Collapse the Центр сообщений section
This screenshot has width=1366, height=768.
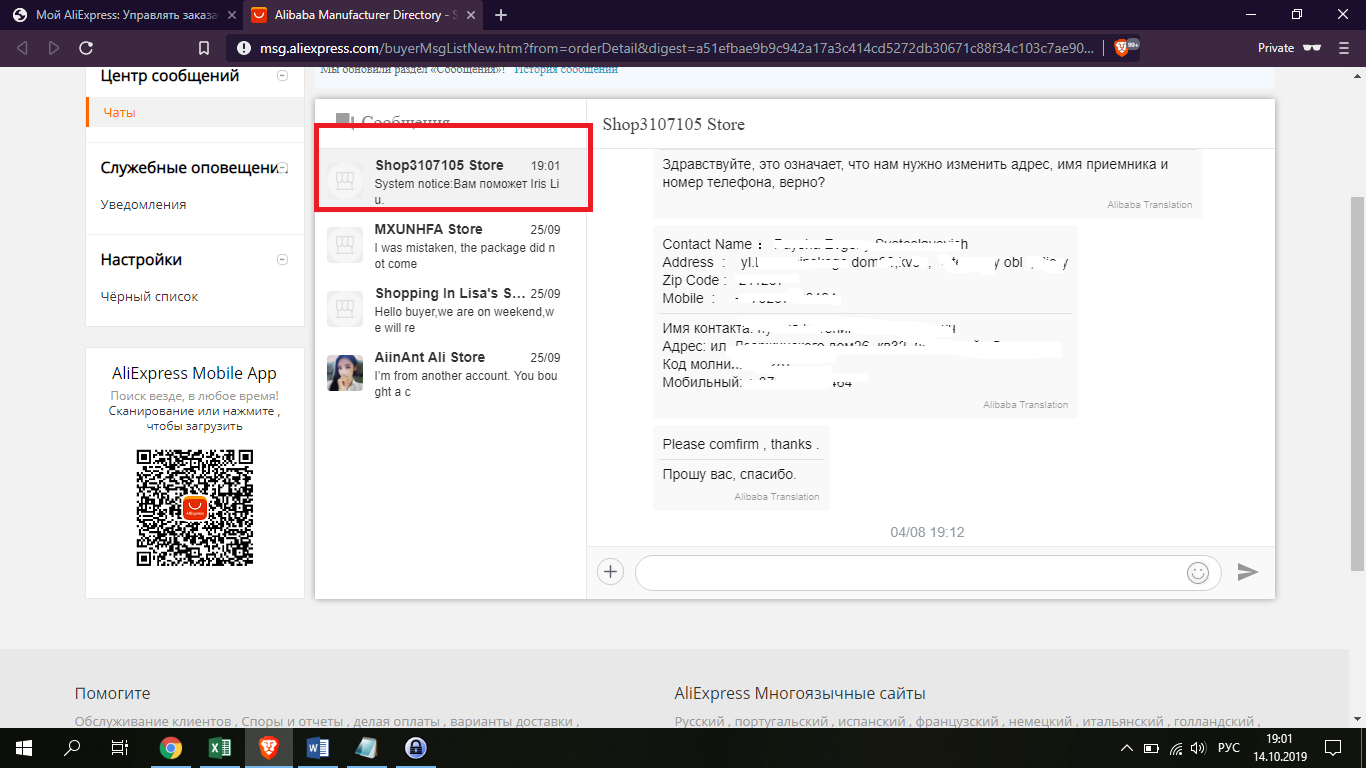click(x=282, y=76)
